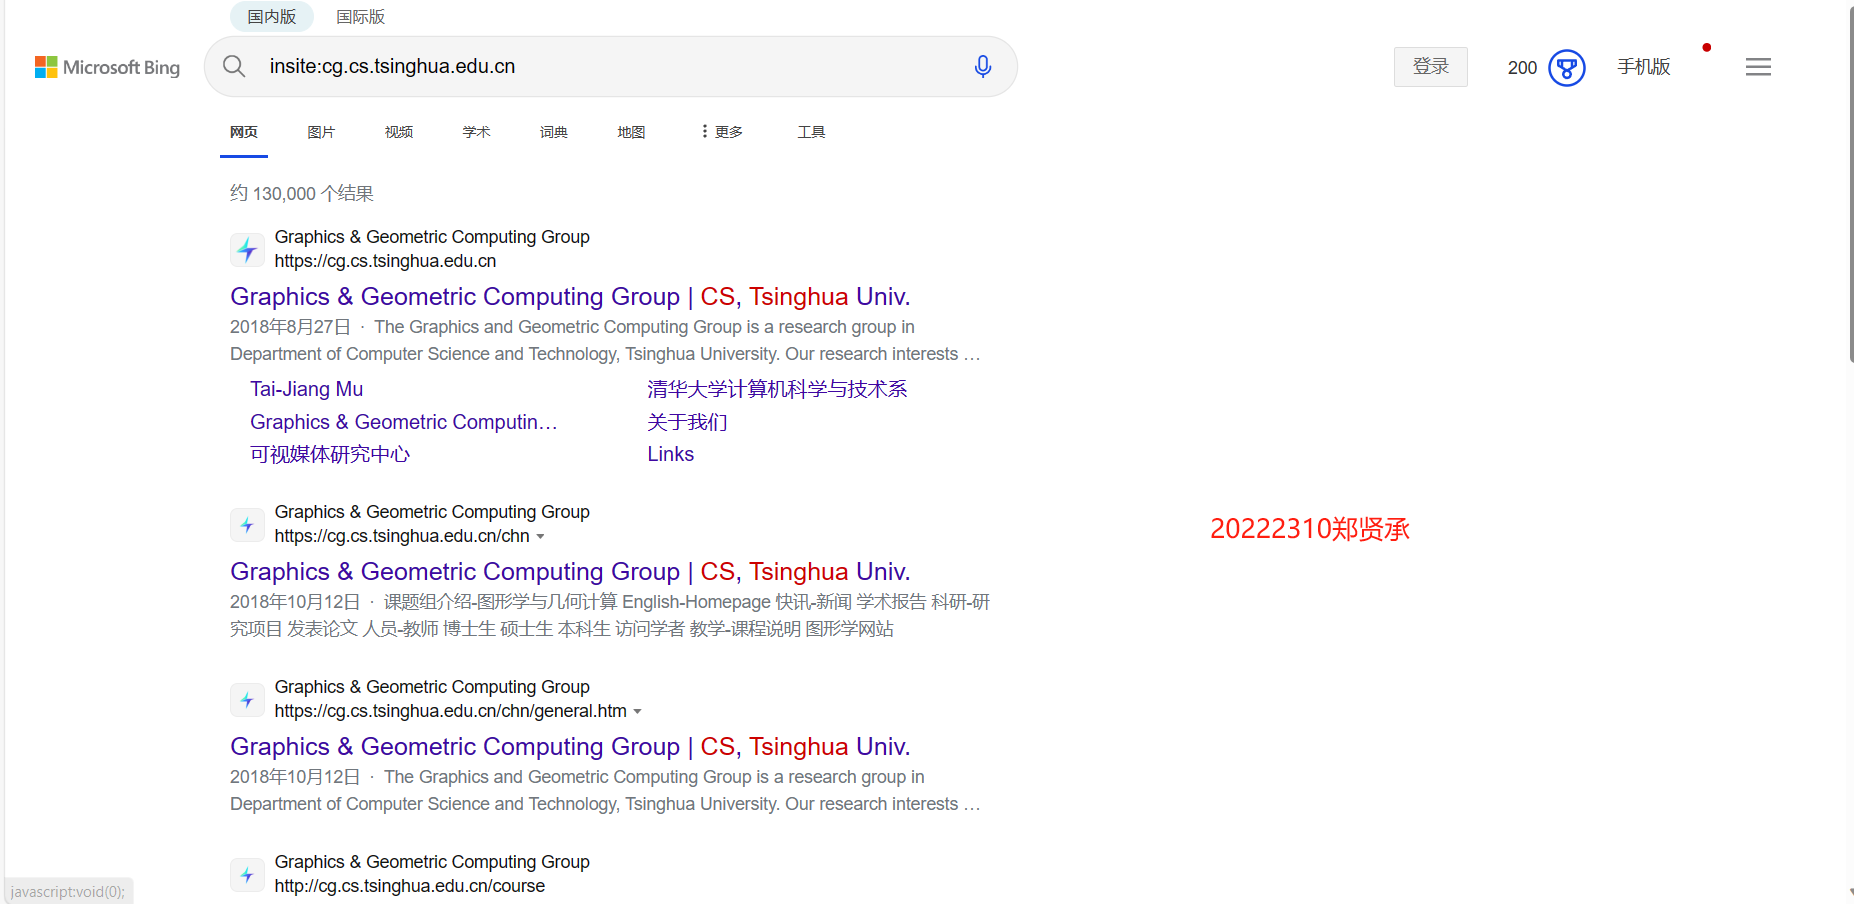Screen dimensions: 1854x904
Task: Click the 200 rewards points count
Action: [1522, 68]
